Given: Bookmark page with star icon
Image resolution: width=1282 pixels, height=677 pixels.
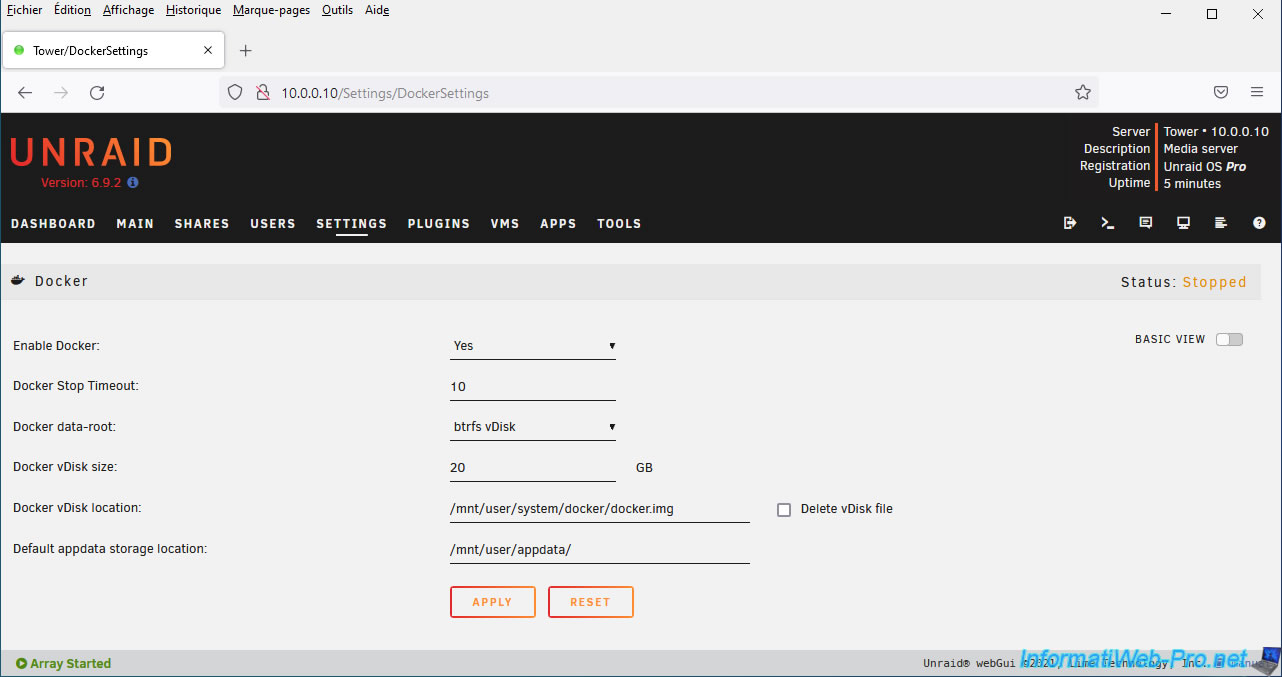Looking at the screenshot, I should [x=1082, y=93].
